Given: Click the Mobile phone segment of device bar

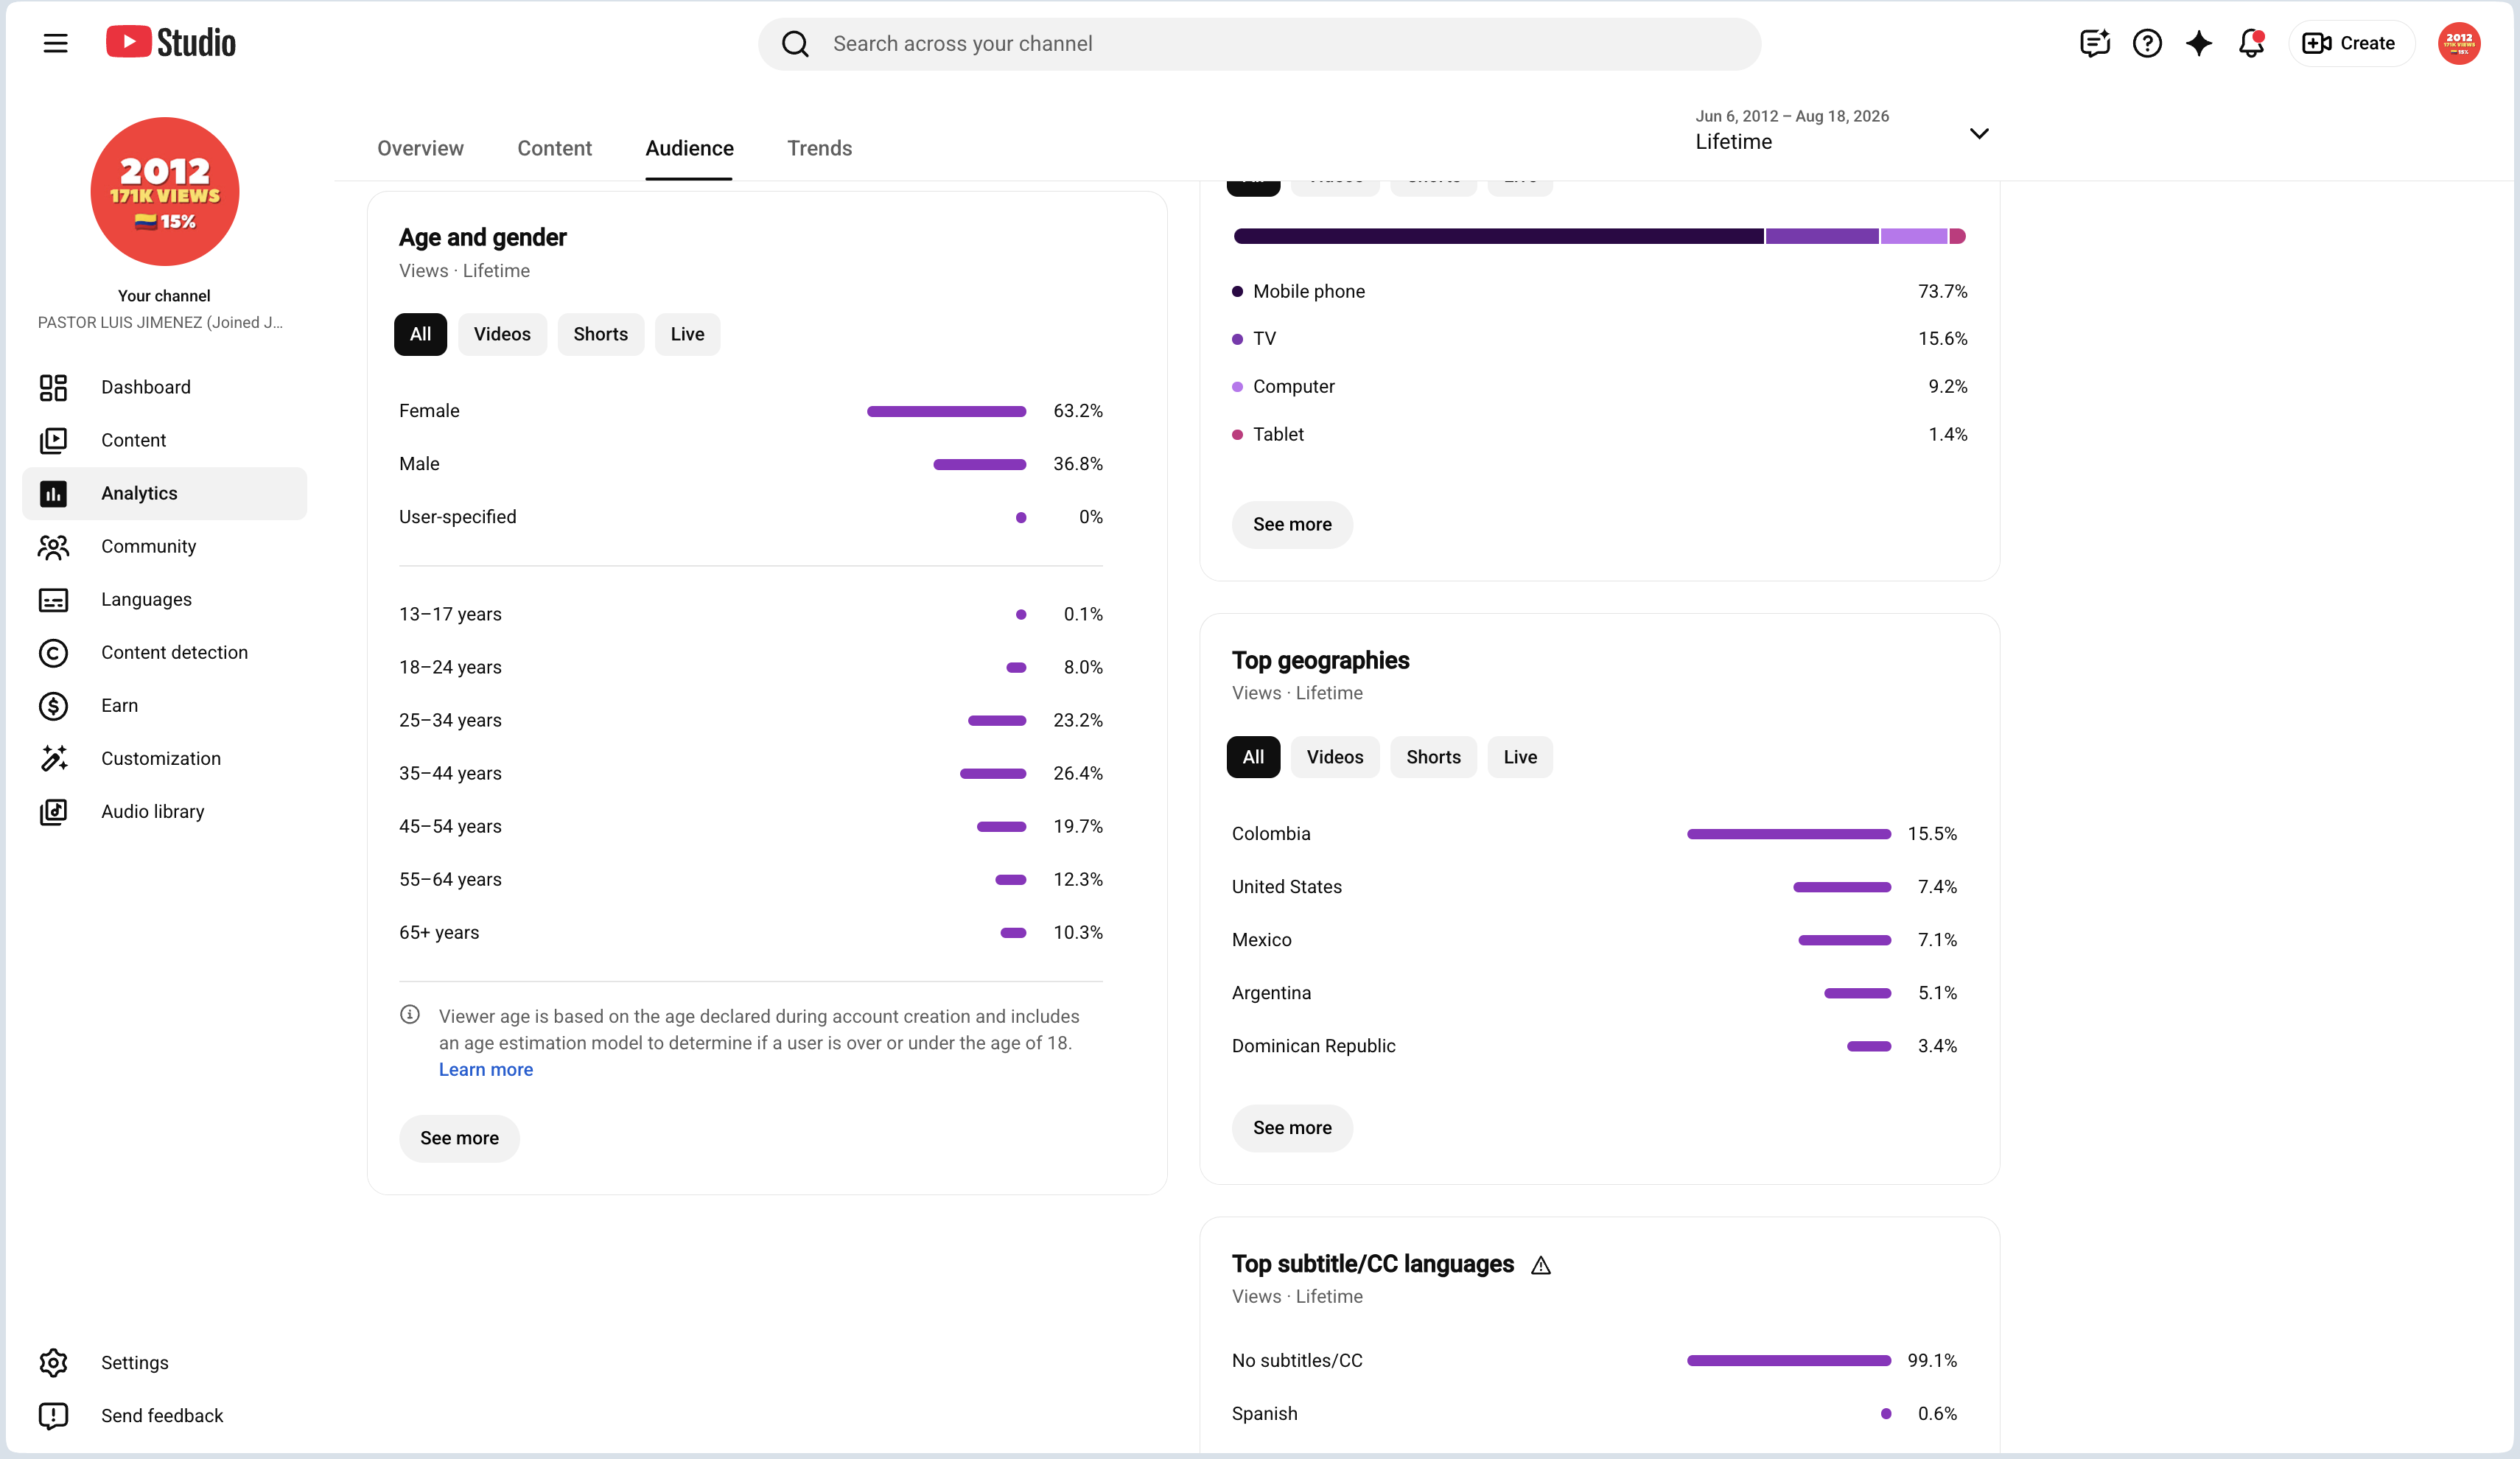Looking at the screenshot, I should 1498,236.
